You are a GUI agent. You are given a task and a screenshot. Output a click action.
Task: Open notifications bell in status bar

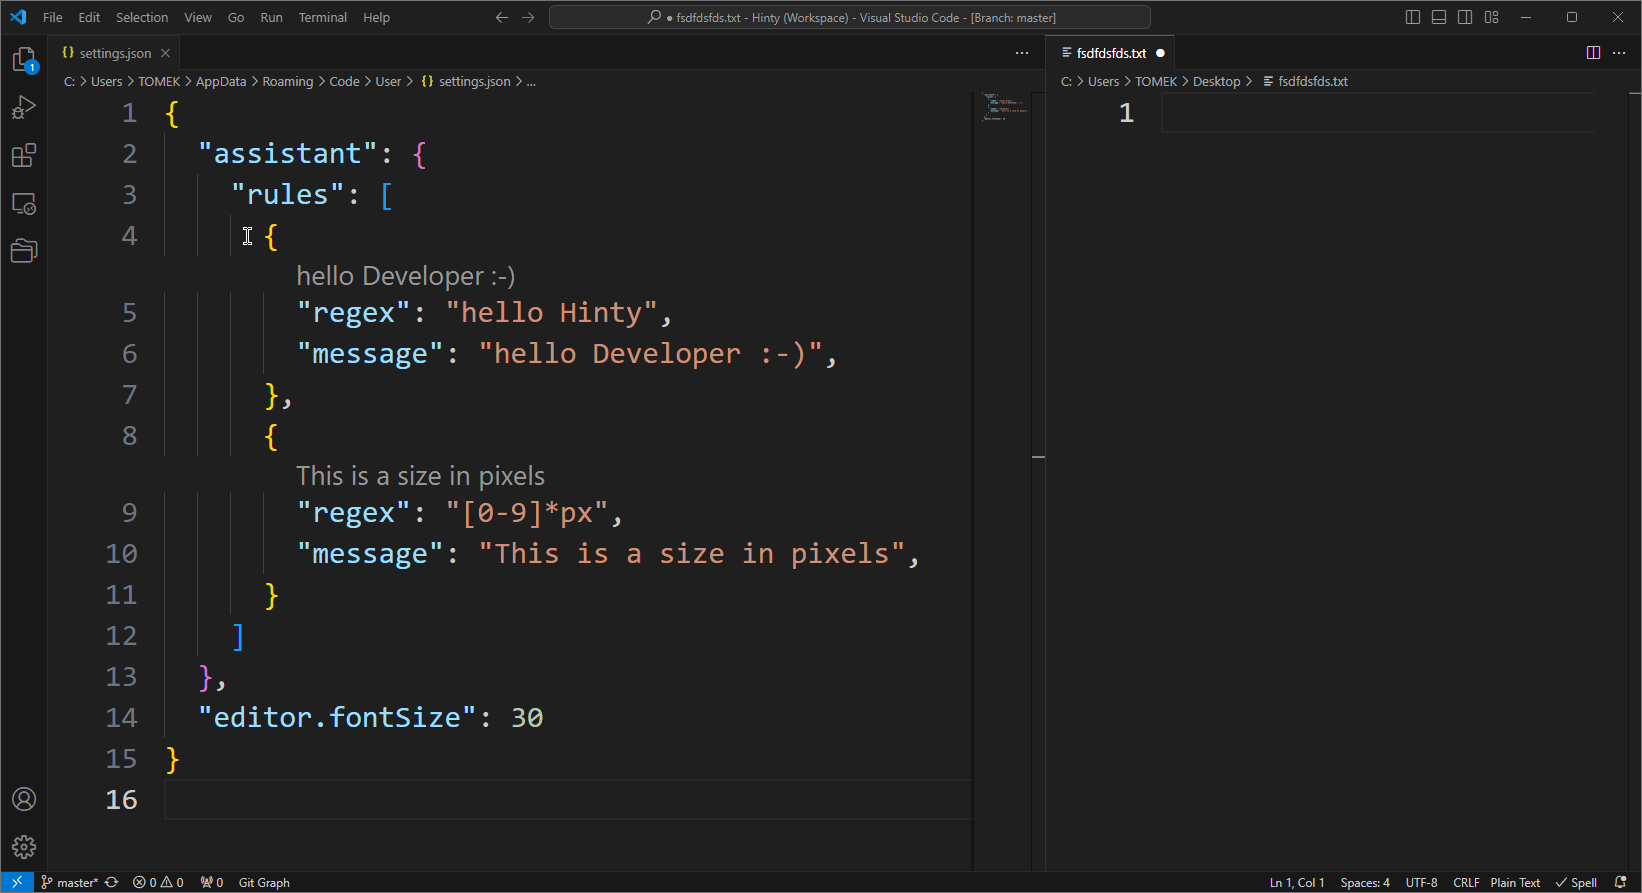[x=1620, y=882]
